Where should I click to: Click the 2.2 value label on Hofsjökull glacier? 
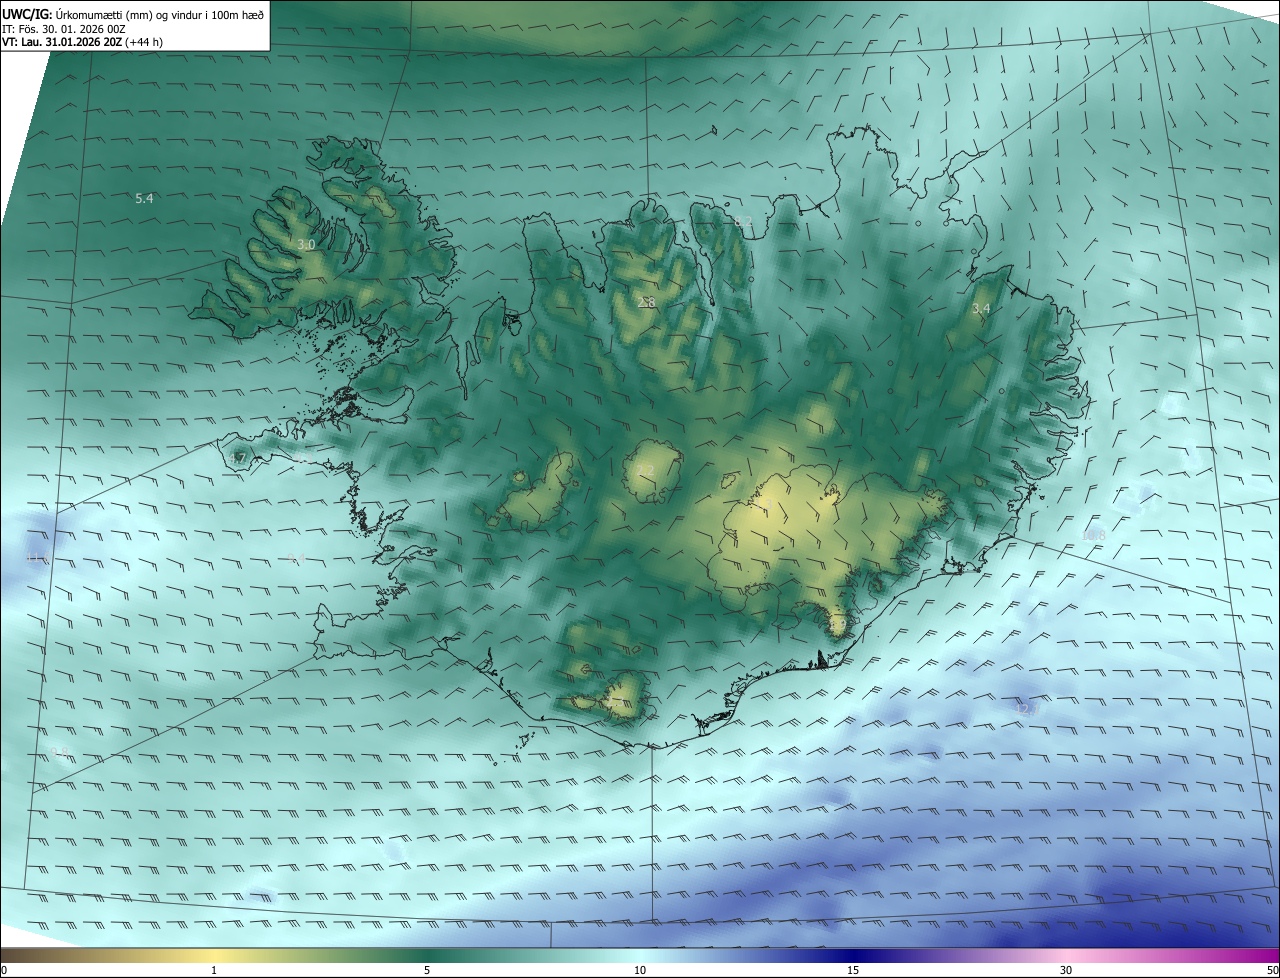(645, 470)
